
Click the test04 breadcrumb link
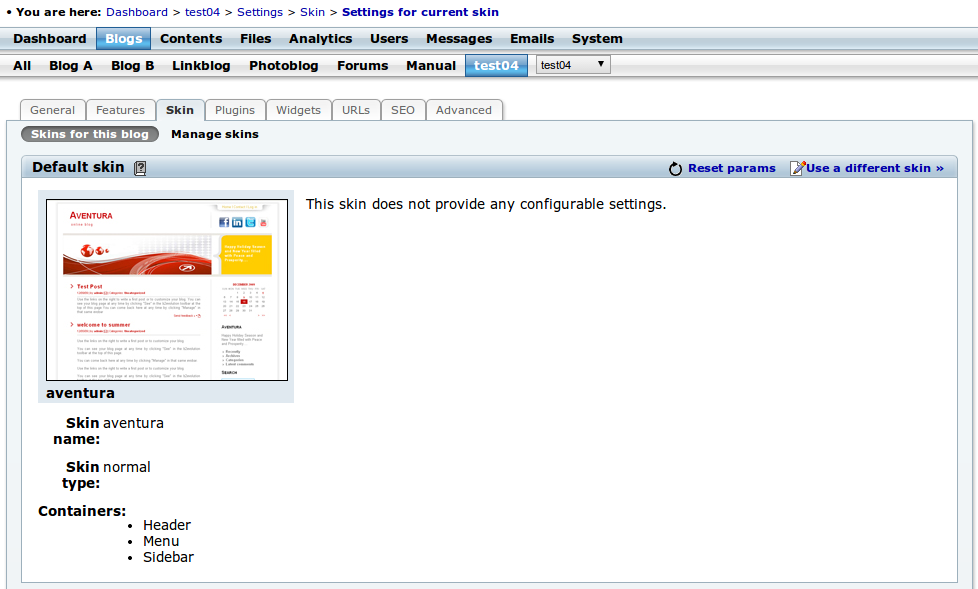[x=202, y=12]
